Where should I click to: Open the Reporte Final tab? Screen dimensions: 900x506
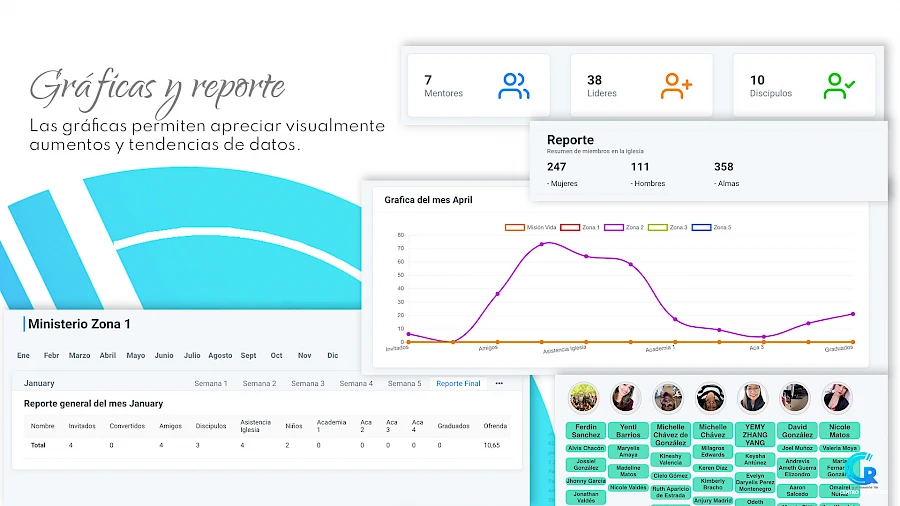point(458,383)
